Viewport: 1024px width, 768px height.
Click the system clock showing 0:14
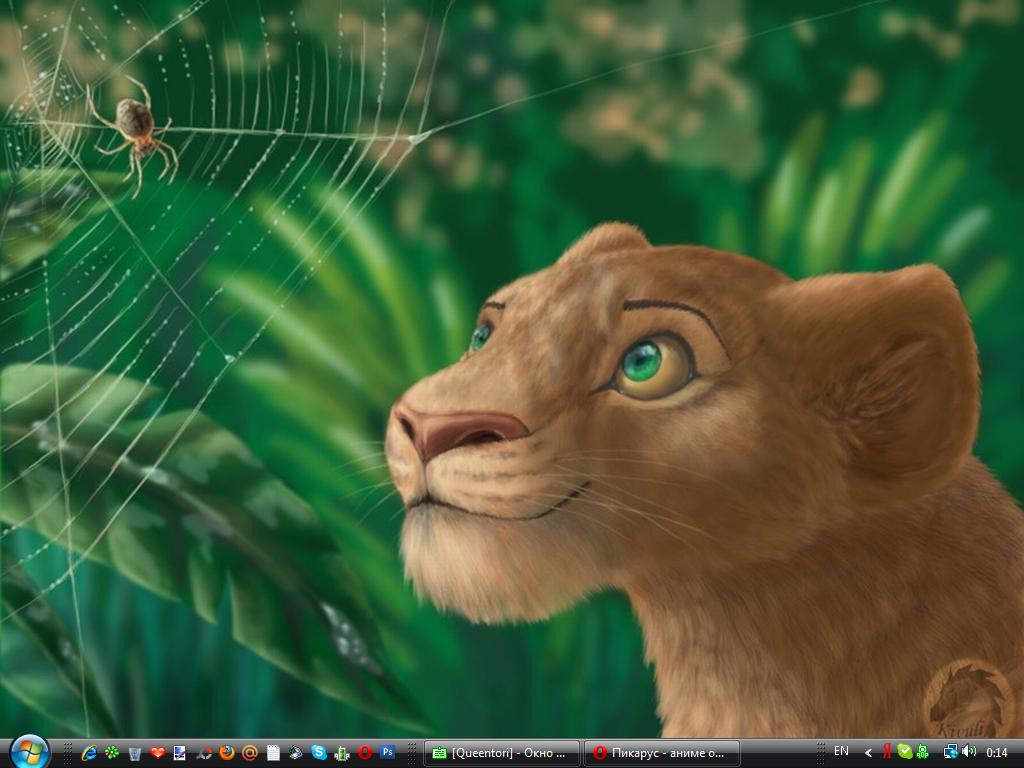[x=997, y=753]
